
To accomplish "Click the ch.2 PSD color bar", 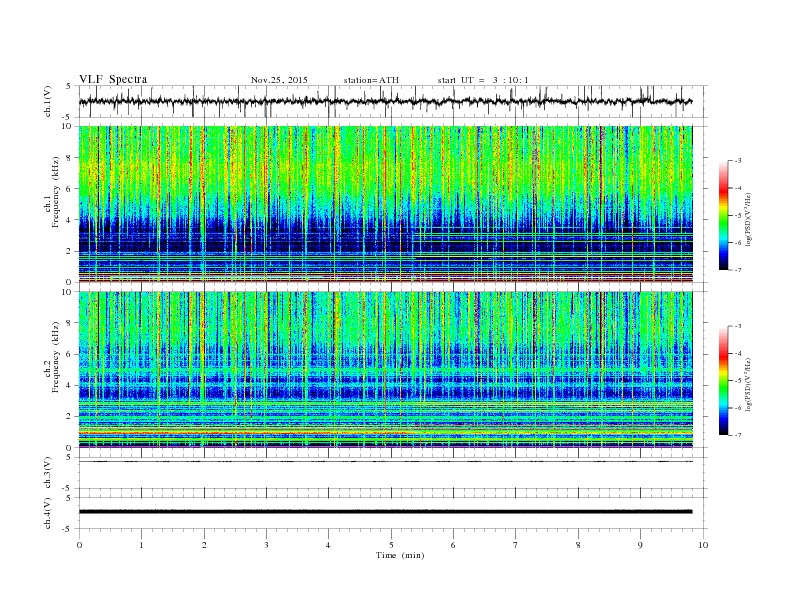I will (723, 380).
